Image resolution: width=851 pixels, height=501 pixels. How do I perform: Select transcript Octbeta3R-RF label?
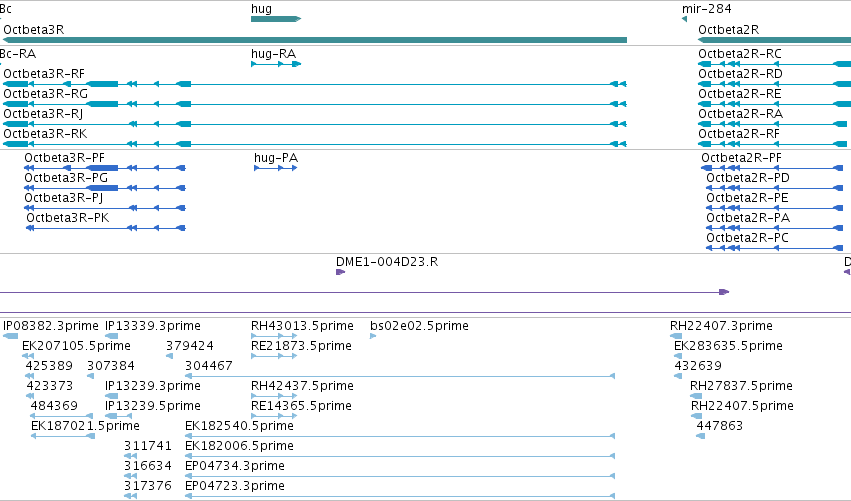click(x=44, y=74)
